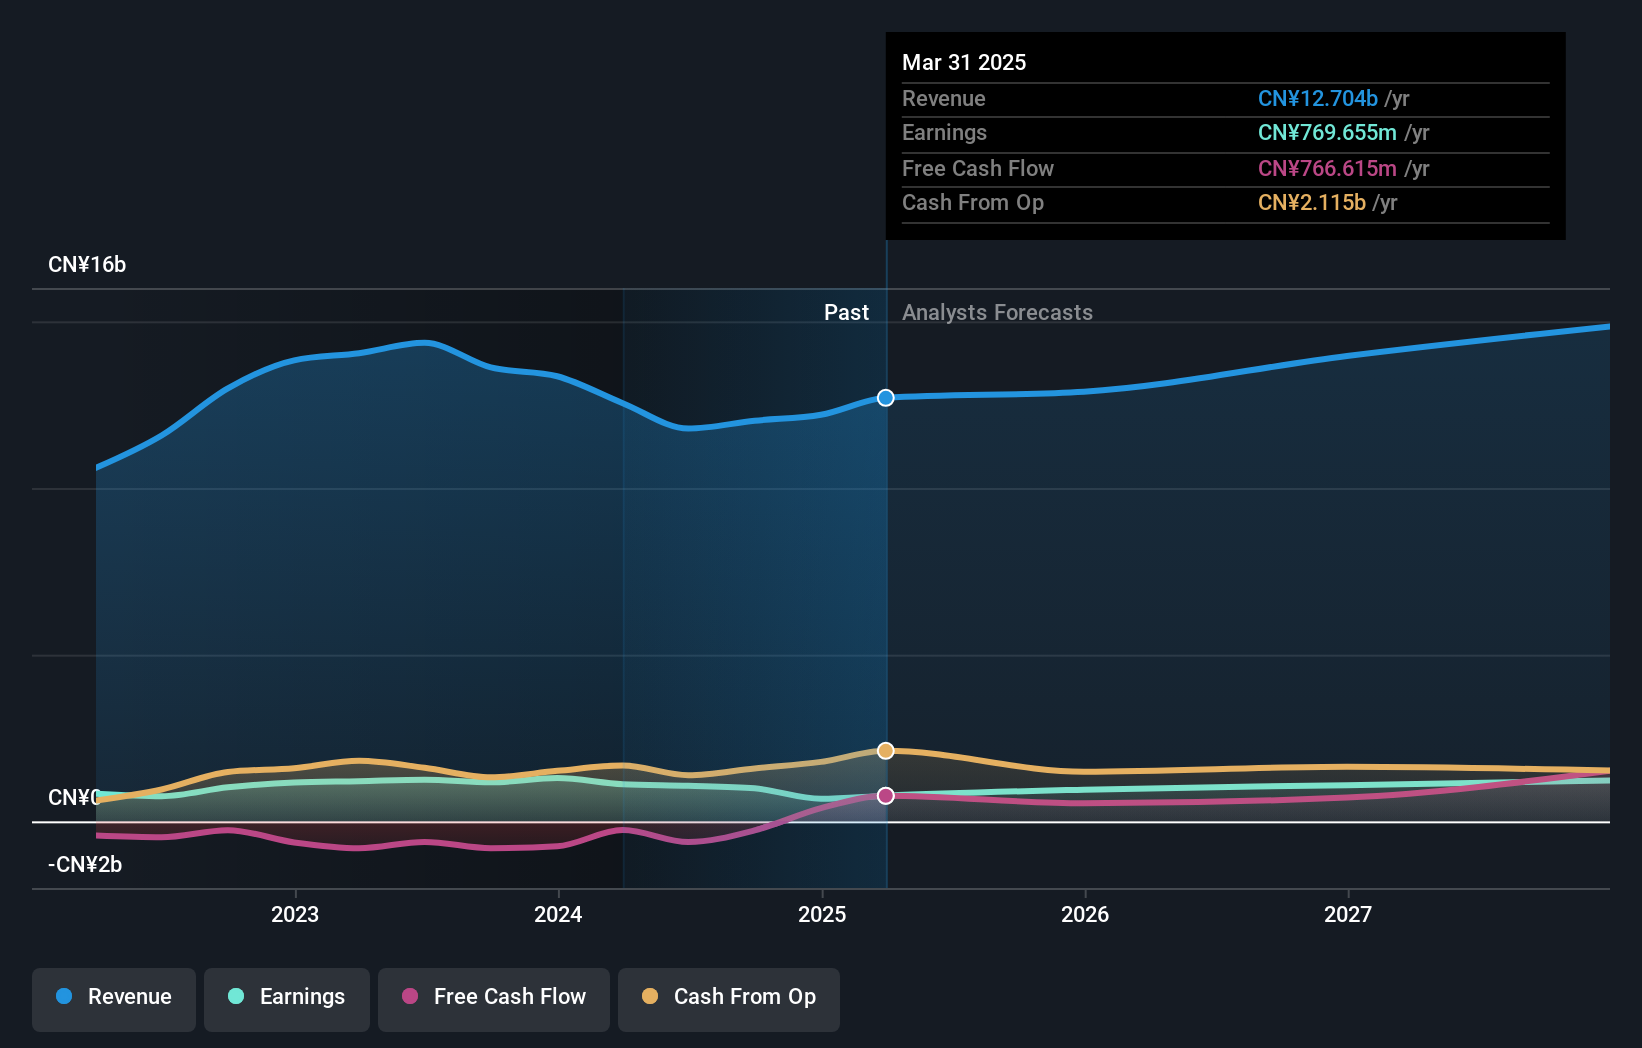Toggle Cash From Op series display
This screenshot has width=1642, height=1048.
(728, 998)
